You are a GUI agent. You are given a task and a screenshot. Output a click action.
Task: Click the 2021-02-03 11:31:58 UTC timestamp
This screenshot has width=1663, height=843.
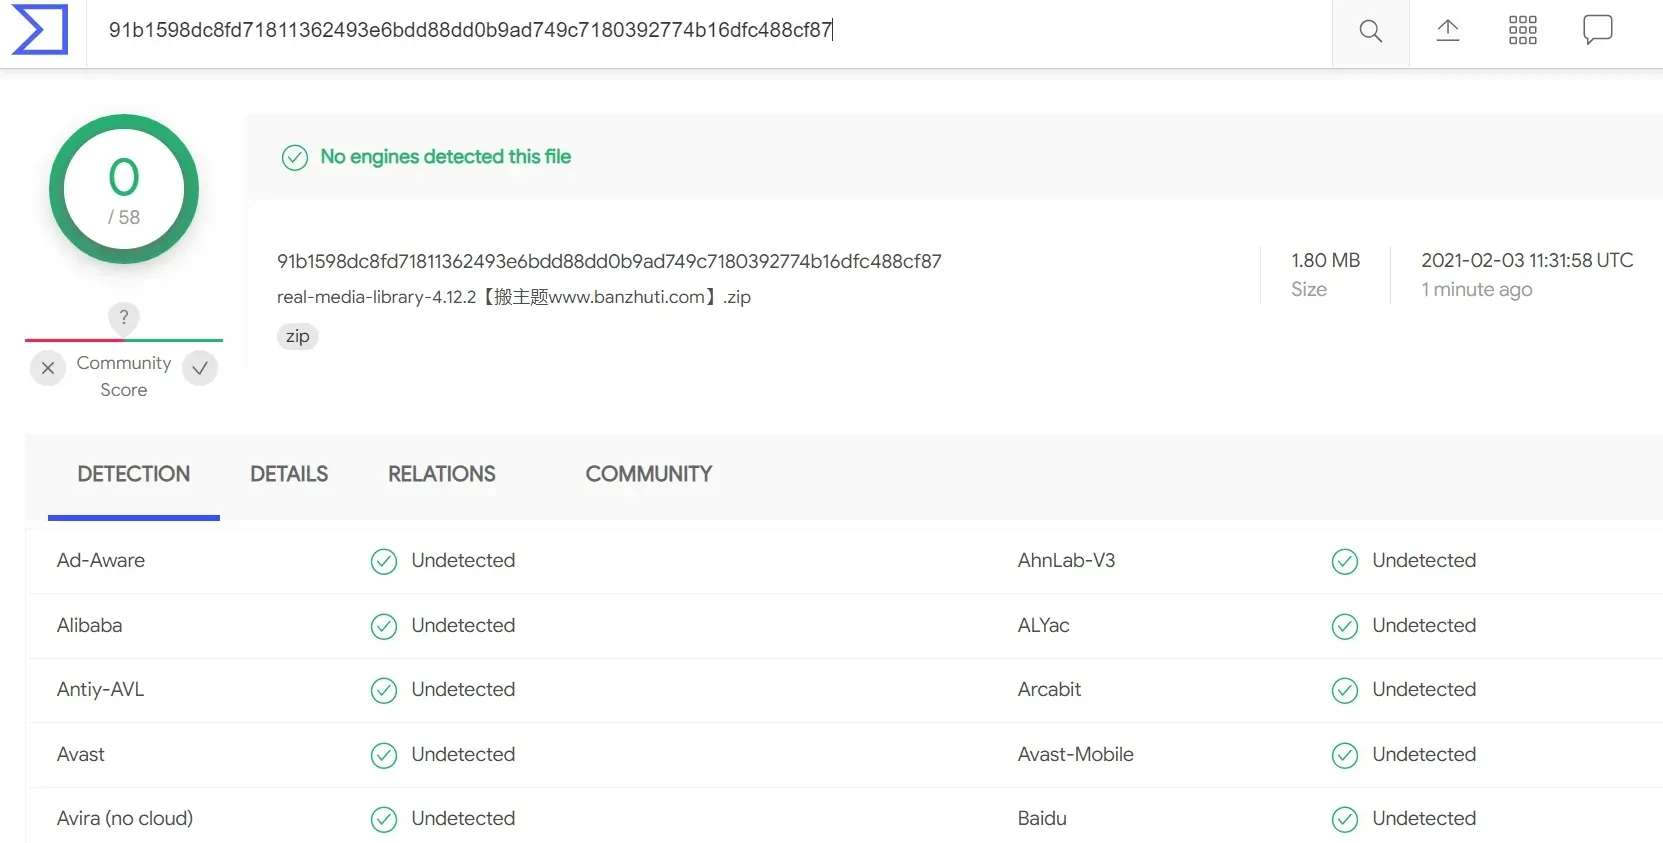tap(1527, 260)
